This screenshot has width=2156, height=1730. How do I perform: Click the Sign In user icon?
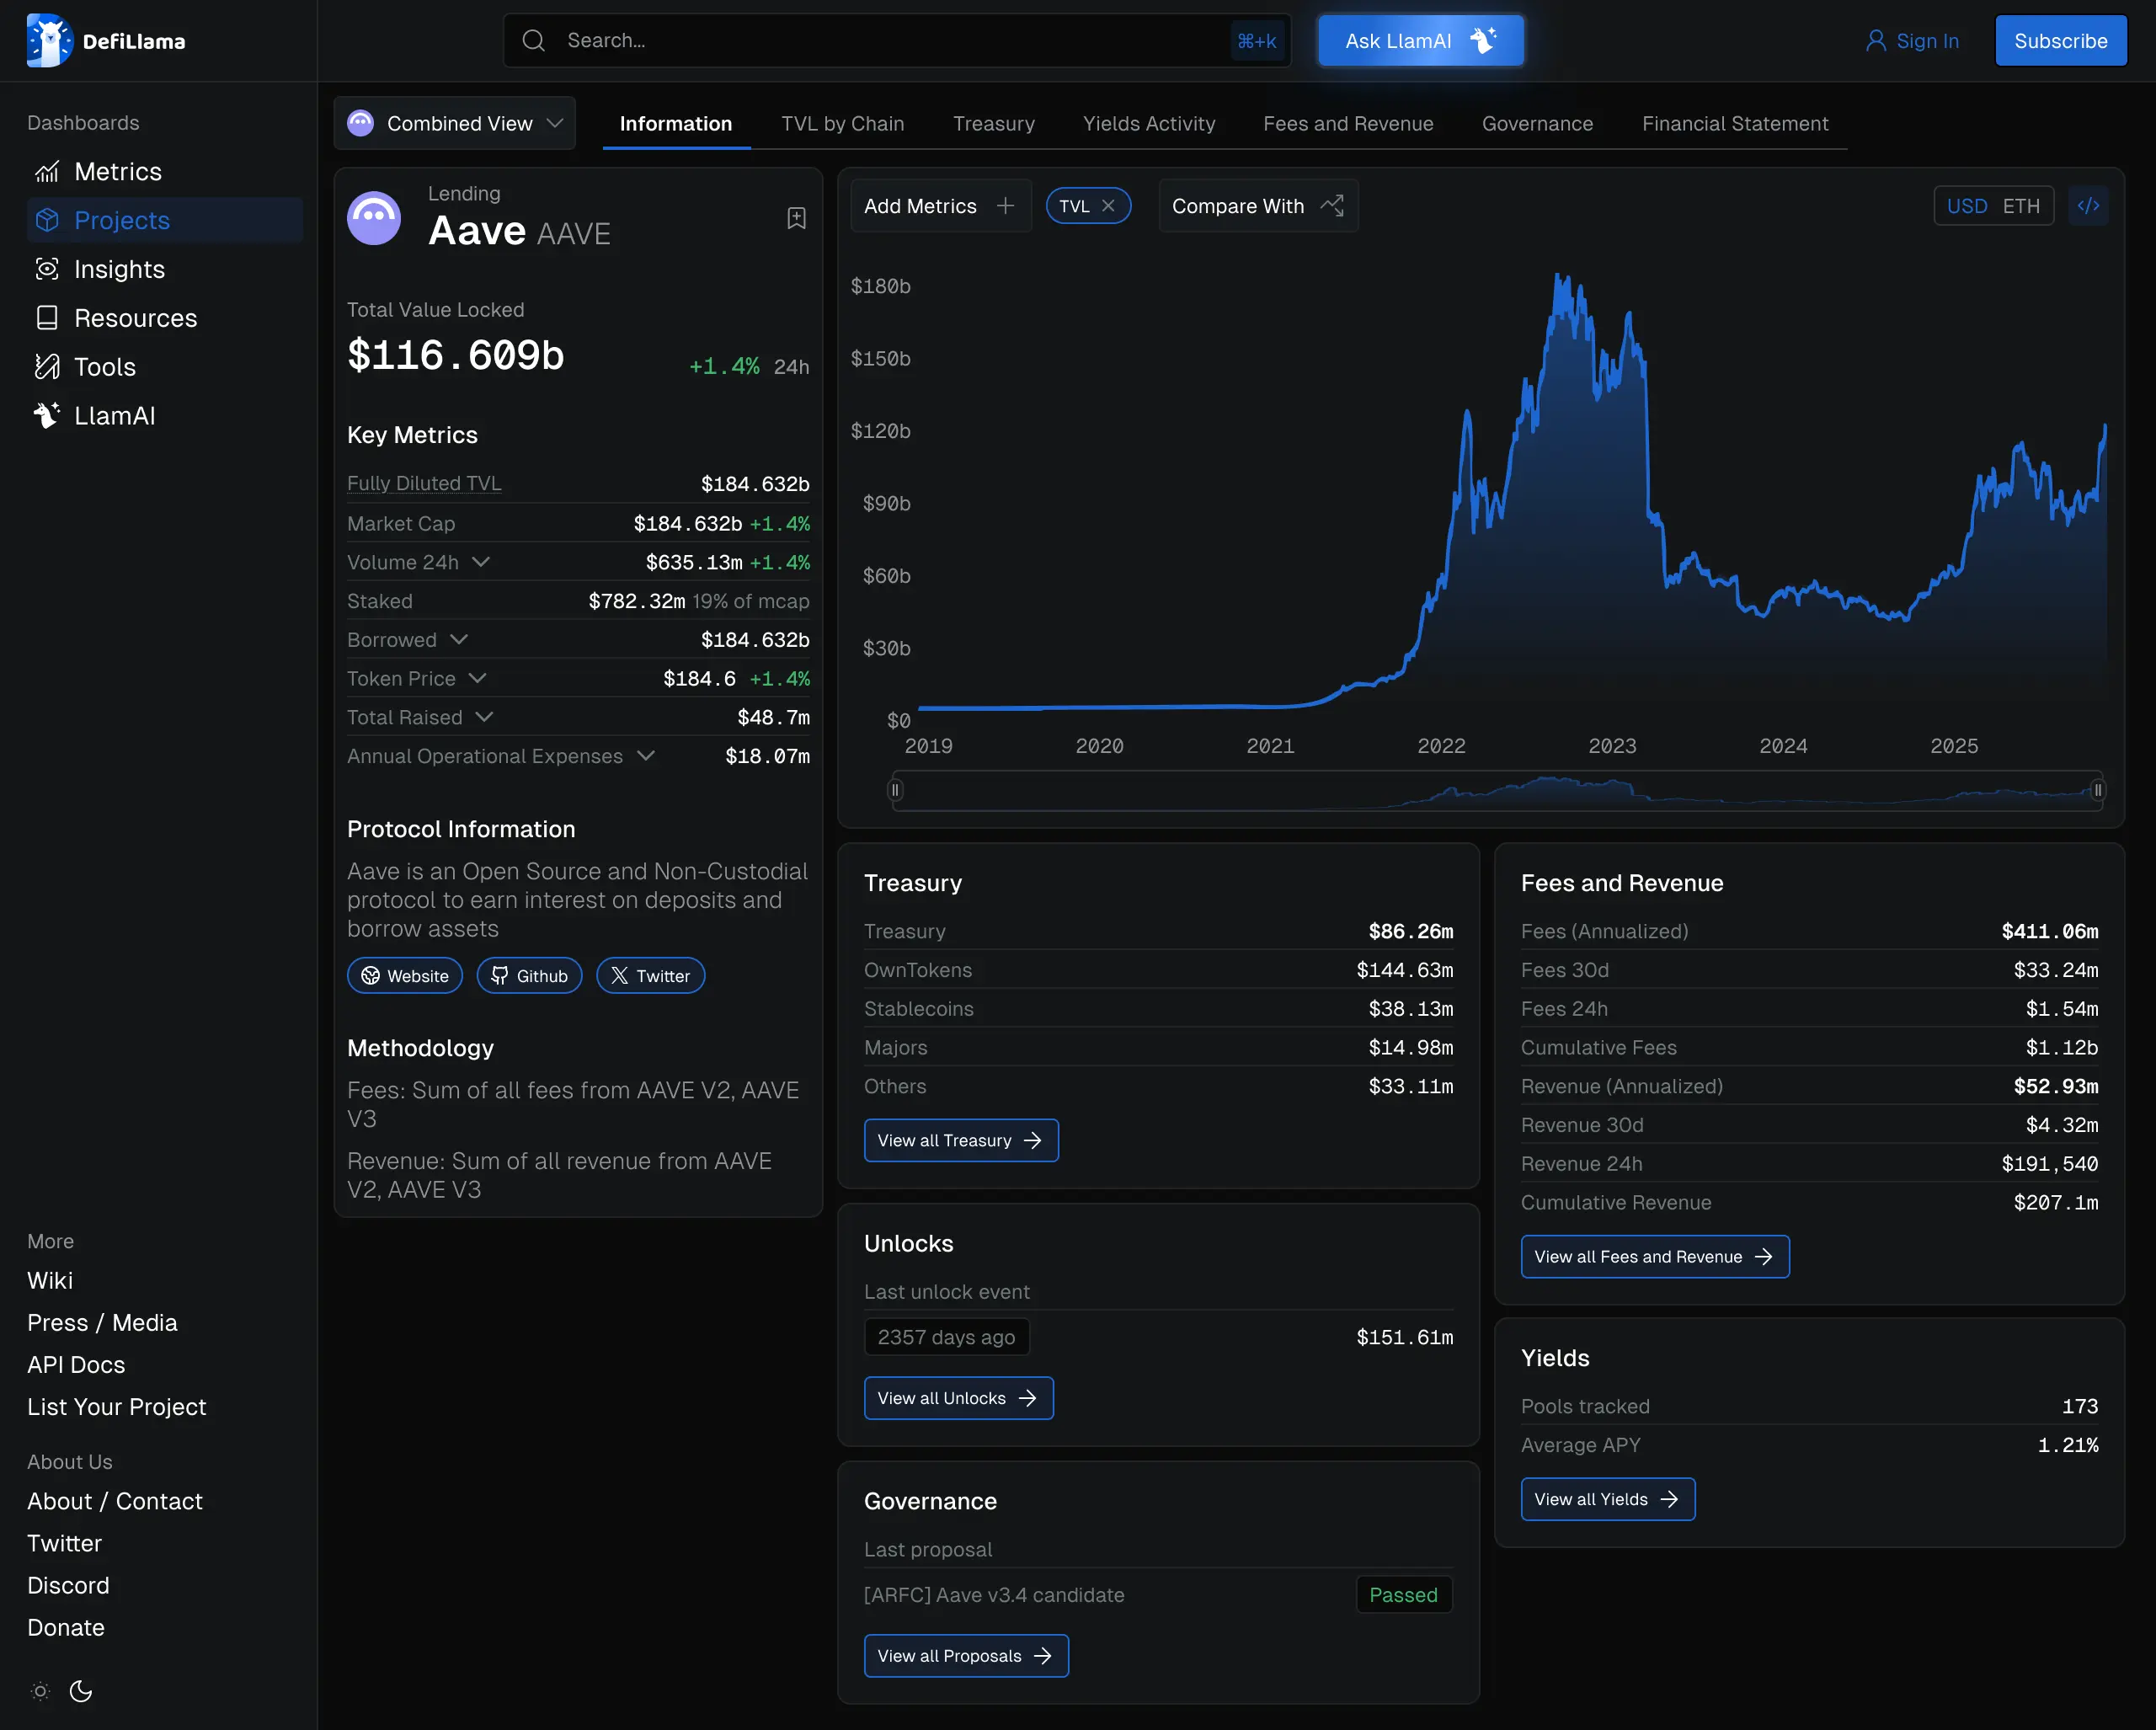tap(1875, 41)
